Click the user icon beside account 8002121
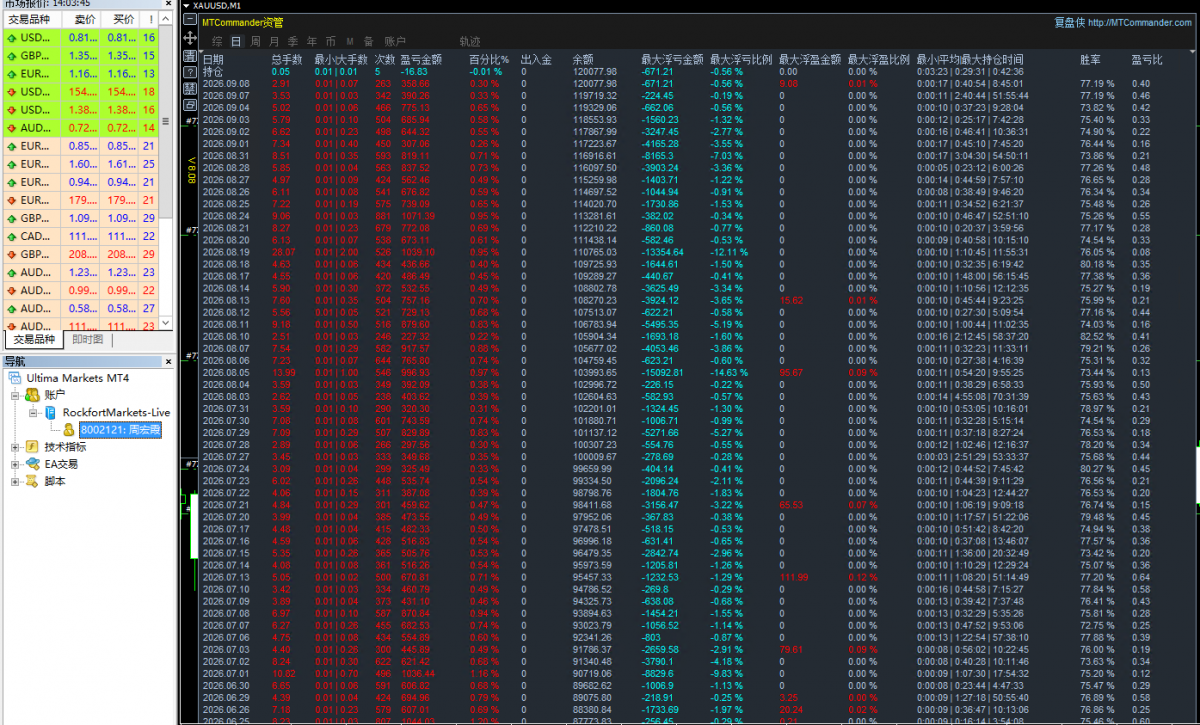 click(69, 430)
